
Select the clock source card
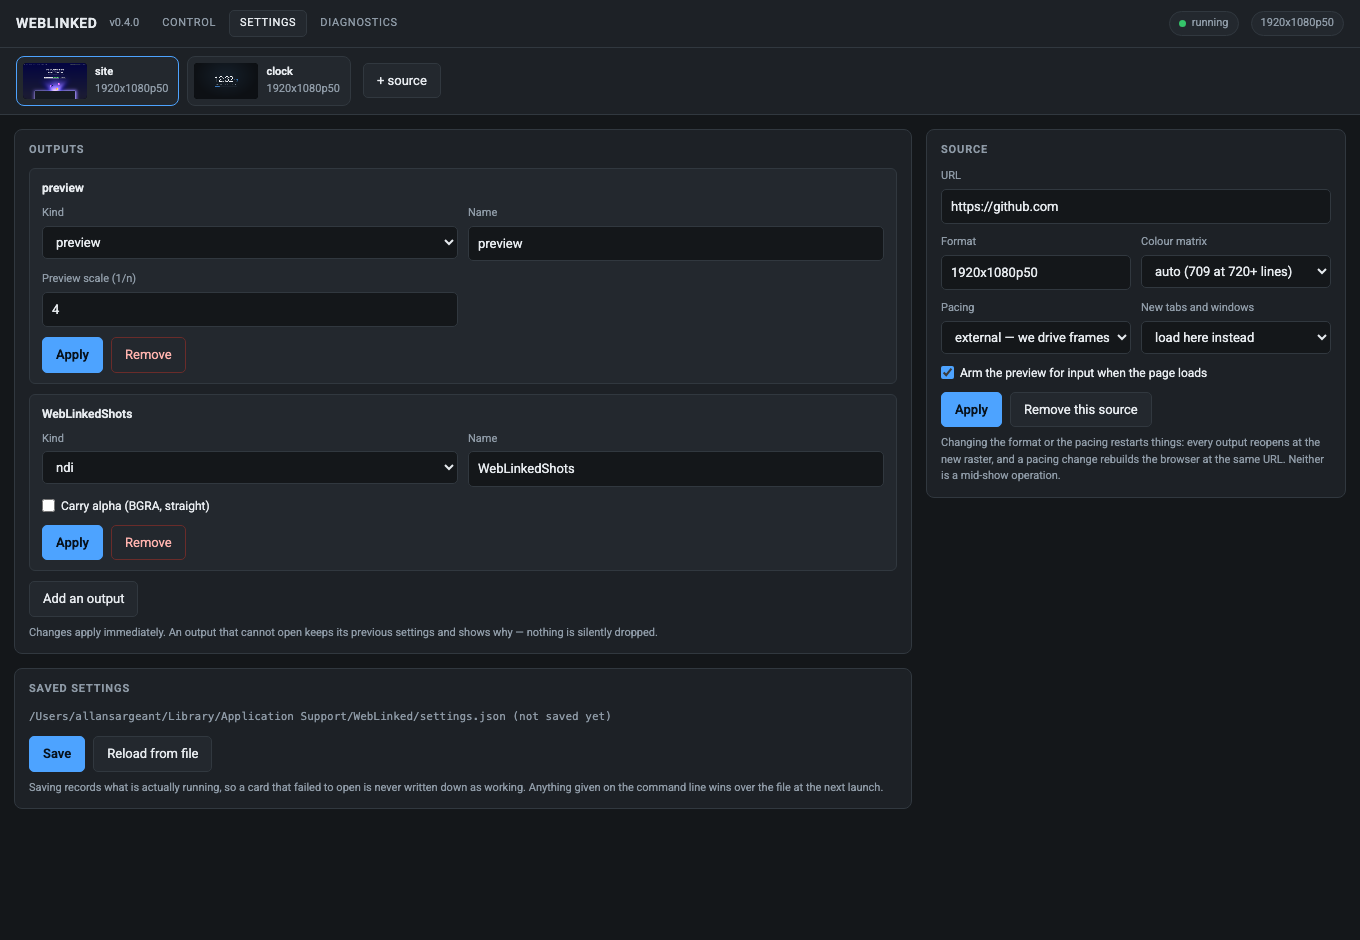[x=269, y=81]
